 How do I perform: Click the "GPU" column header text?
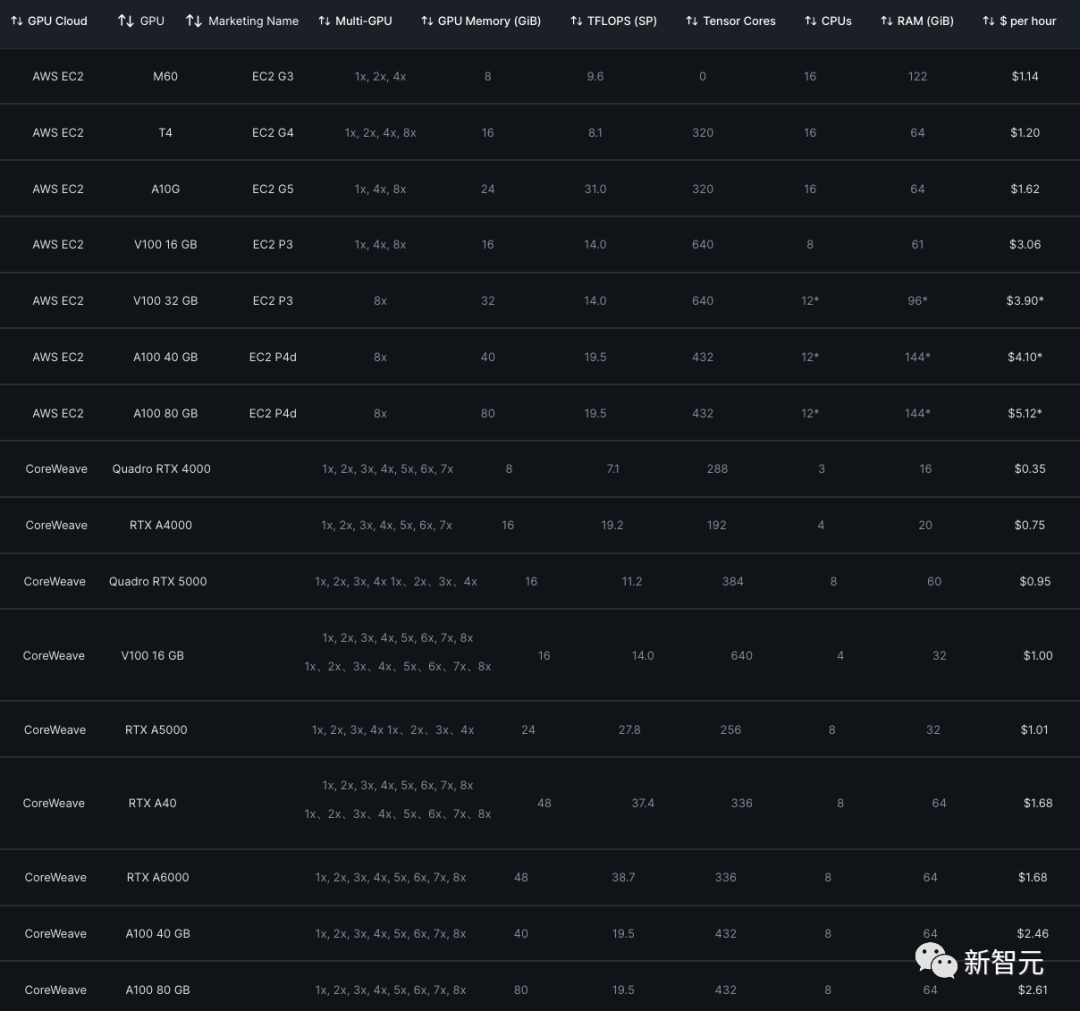pyautogui.click(x=152, y=21)
